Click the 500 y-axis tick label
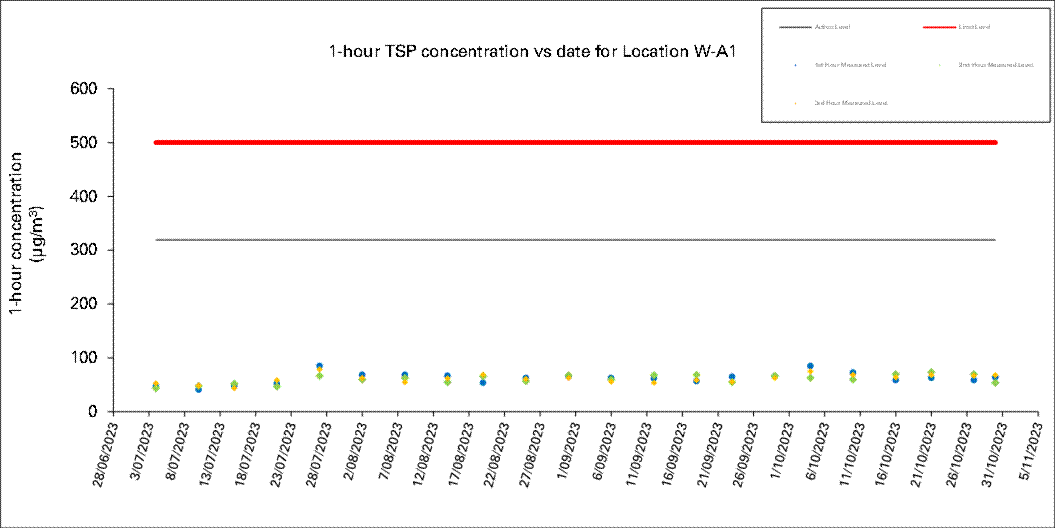Screen dimensions: 1056x529 83,143
